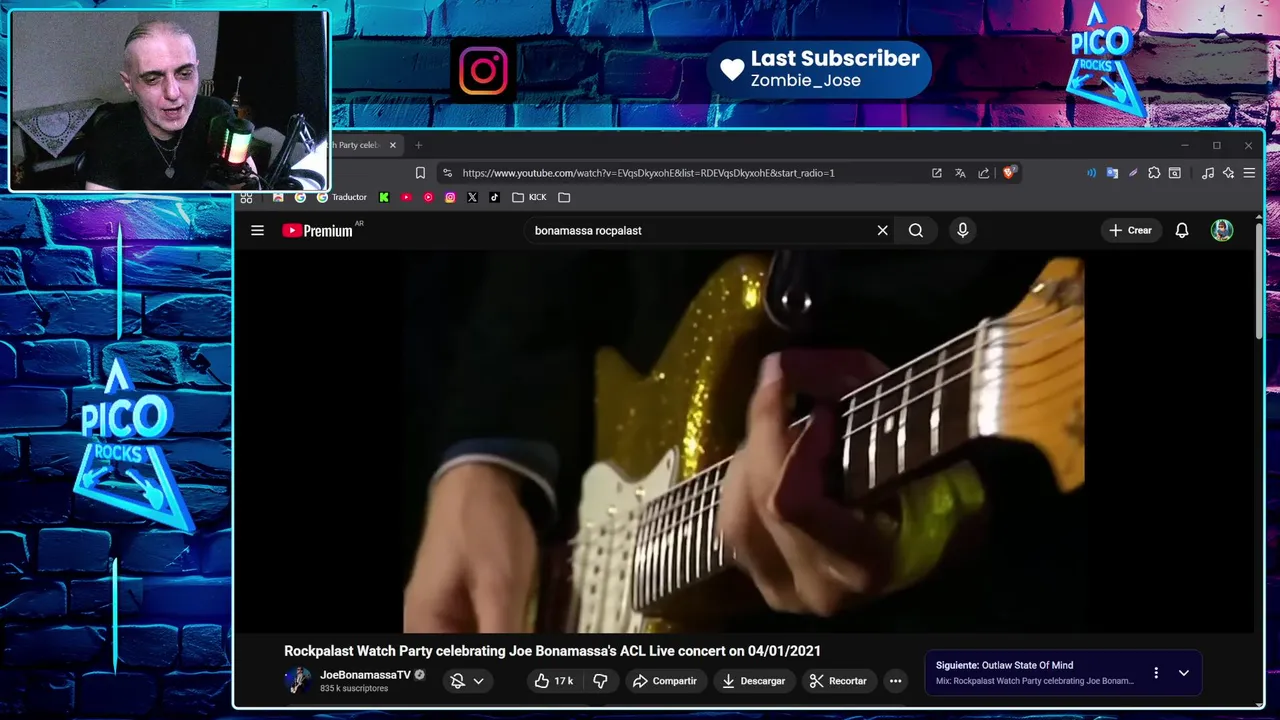Open the Instagram icon in stream overlay

click(x=483, y=70)
